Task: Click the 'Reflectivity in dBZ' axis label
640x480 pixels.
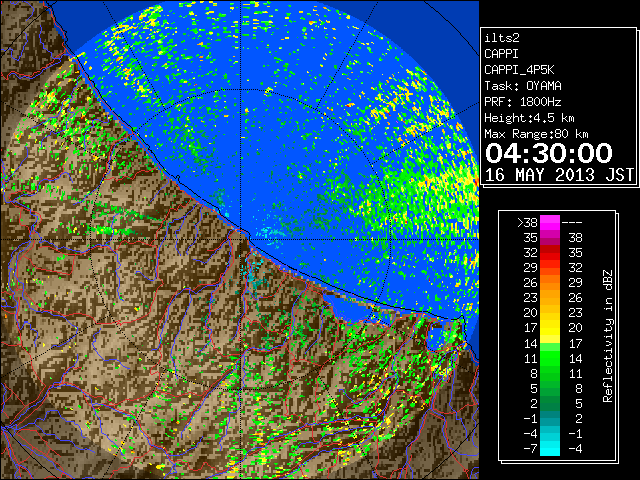Action: tap(608, 336)
